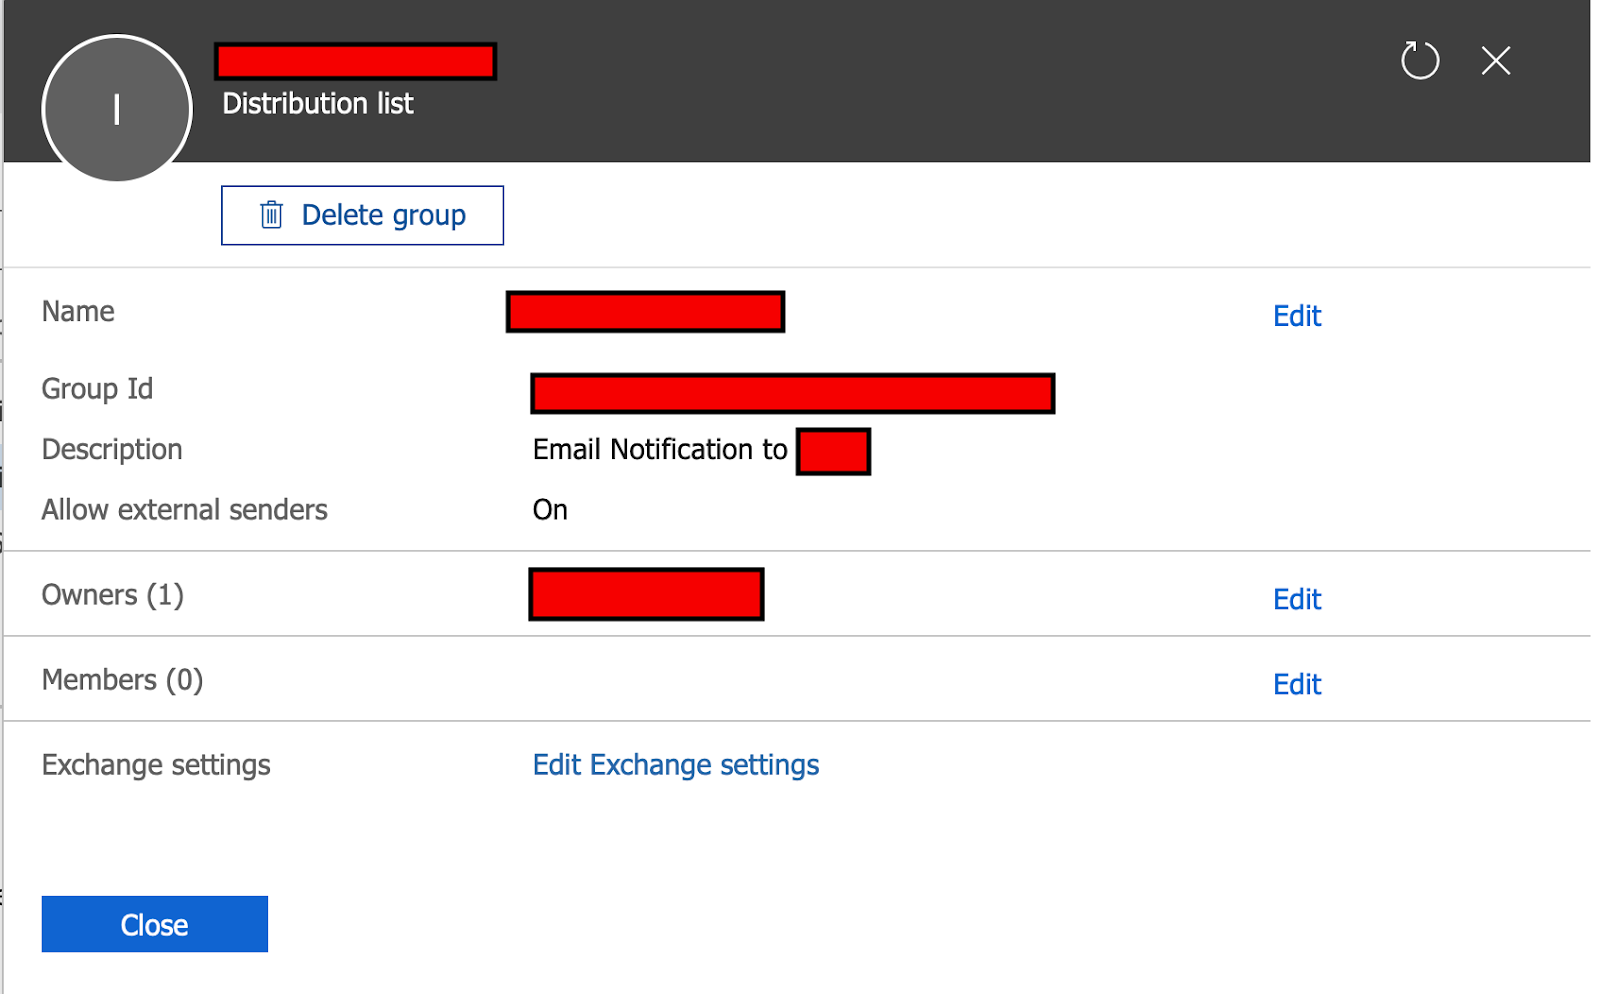
Task: Click the Distribution list label
Action: pos(317,103)
